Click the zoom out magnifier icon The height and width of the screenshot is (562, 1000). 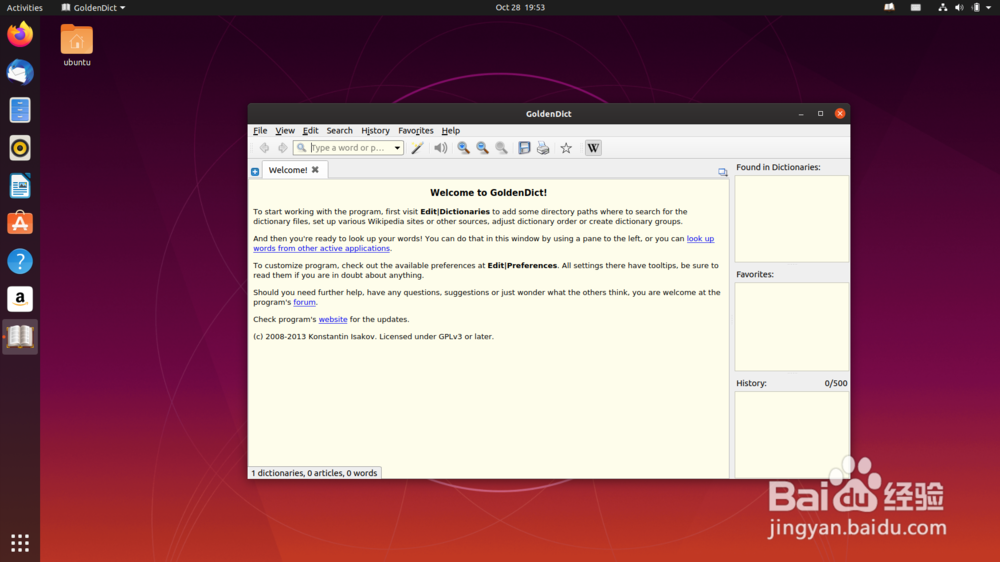483,148
